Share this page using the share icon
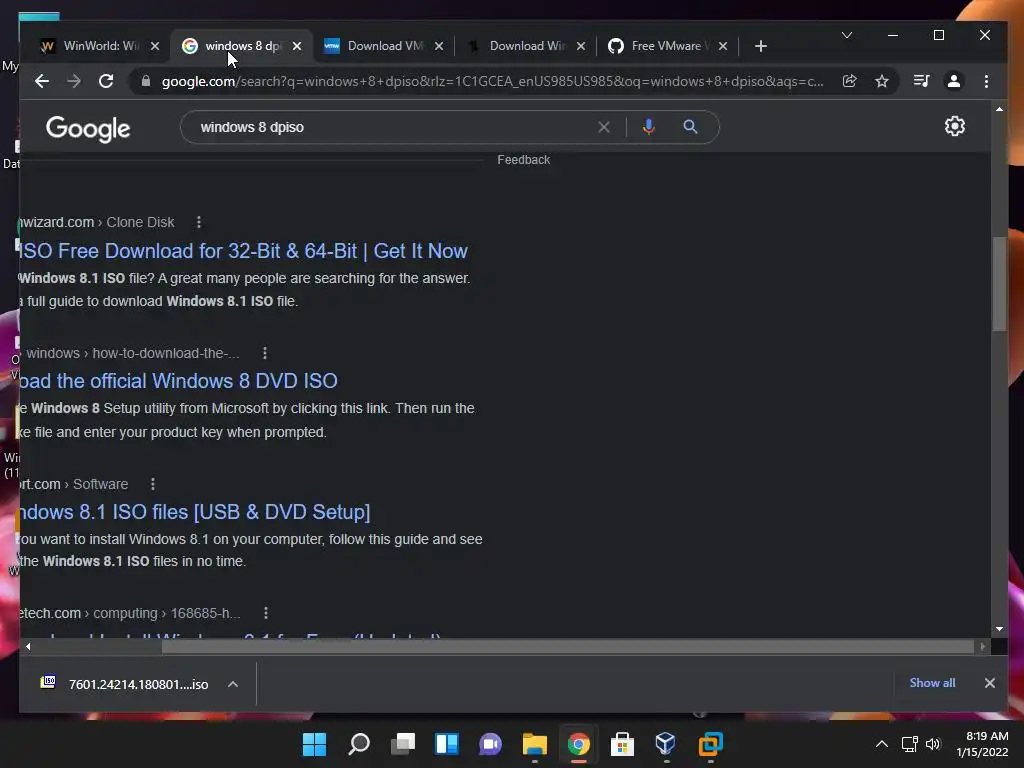The height and width of the screenshot is (768, 1024). (x=850, y=81)
